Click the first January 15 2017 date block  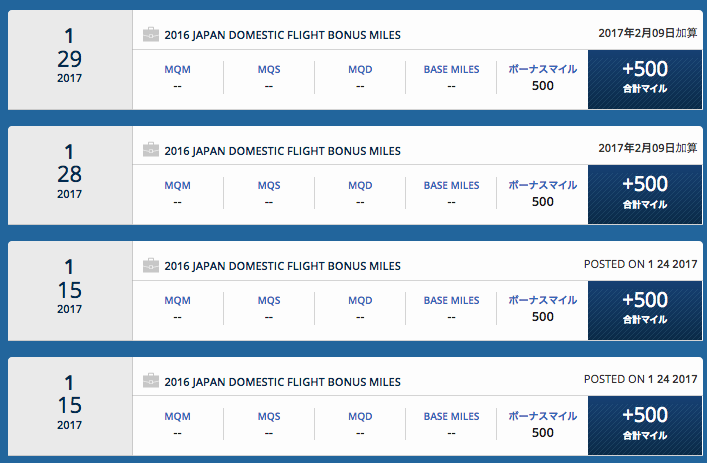[70, 291]
